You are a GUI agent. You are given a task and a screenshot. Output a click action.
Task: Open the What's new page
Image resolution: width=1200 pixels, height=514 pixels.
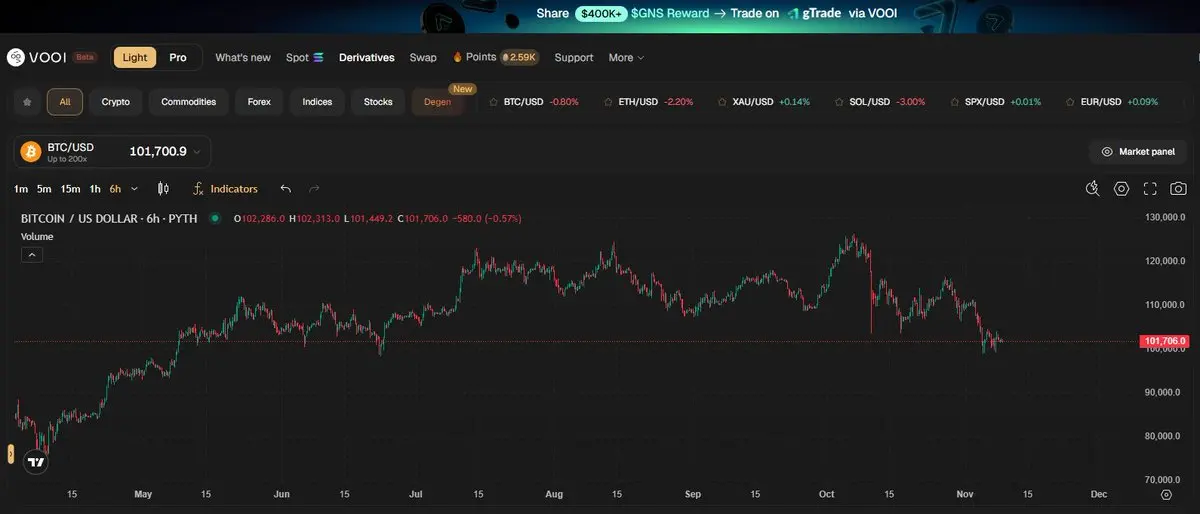(x=243, y=57)
